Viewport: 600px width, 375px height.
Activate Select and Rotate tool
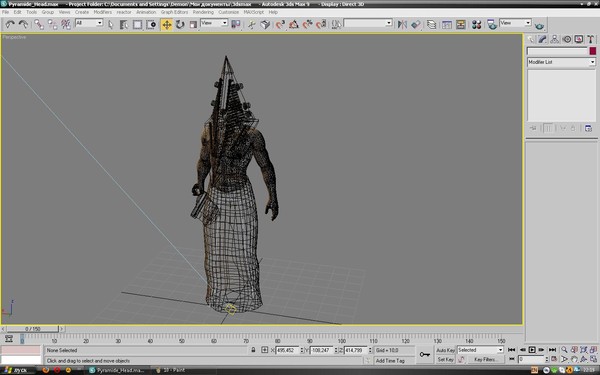point(180,24)
